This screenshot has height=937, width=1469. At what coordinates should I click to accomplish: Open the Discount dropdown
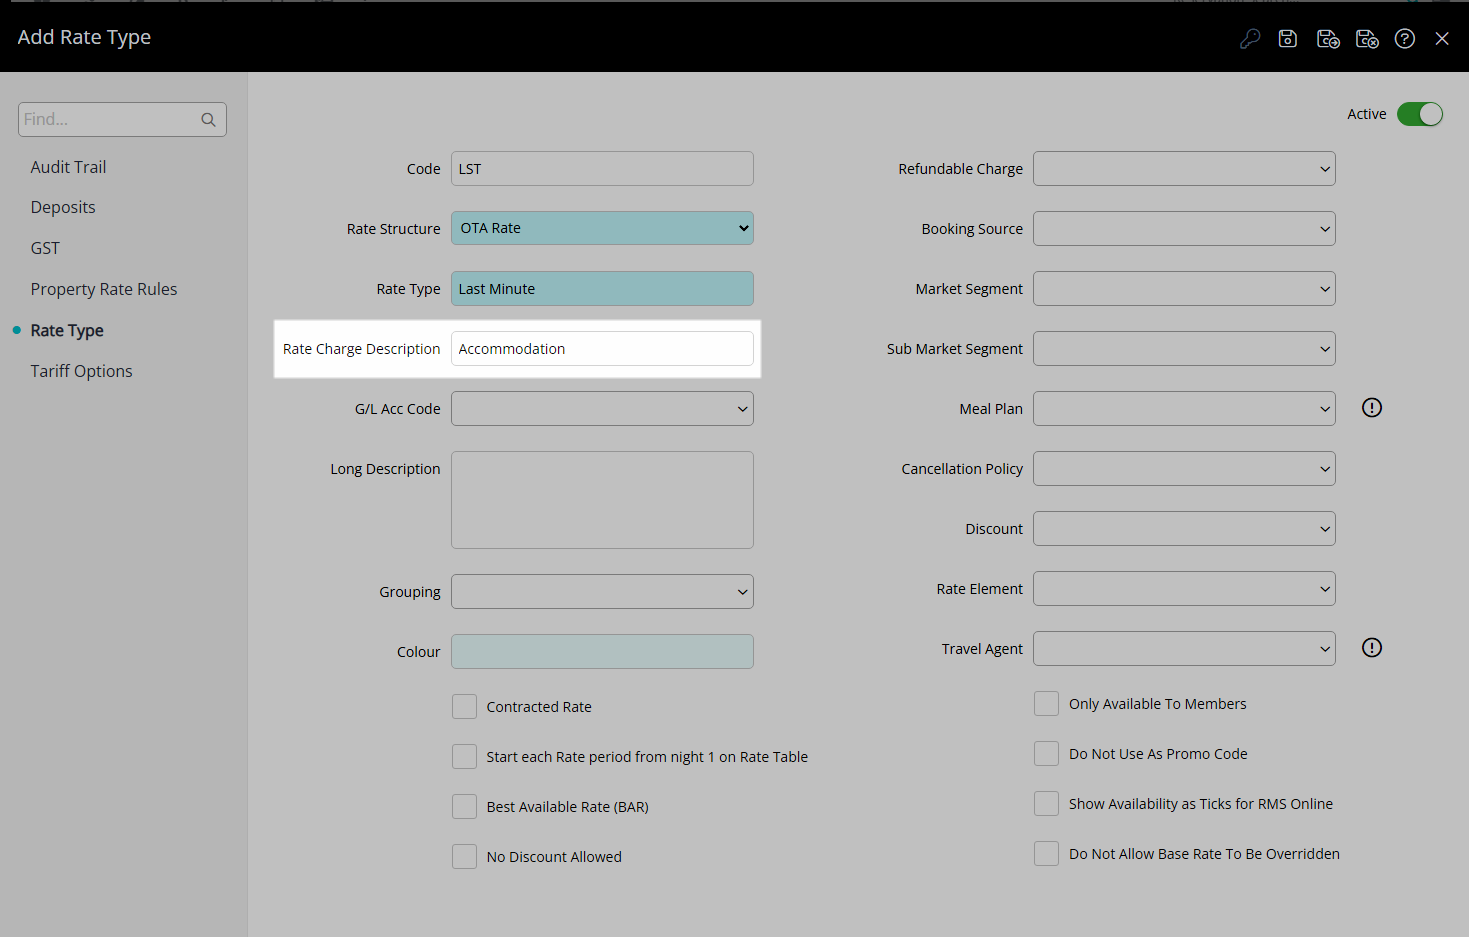pyautogui.click(x=1184, y=528)
